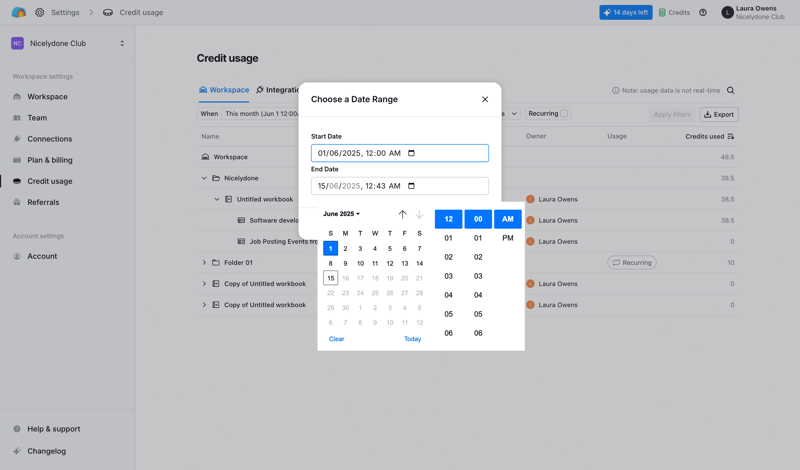Image resolution: width=800 pixels, height=470 pixels.
Task: Expand the last Copy of Untitled workbook row
Action: click(x=204, y=305)
